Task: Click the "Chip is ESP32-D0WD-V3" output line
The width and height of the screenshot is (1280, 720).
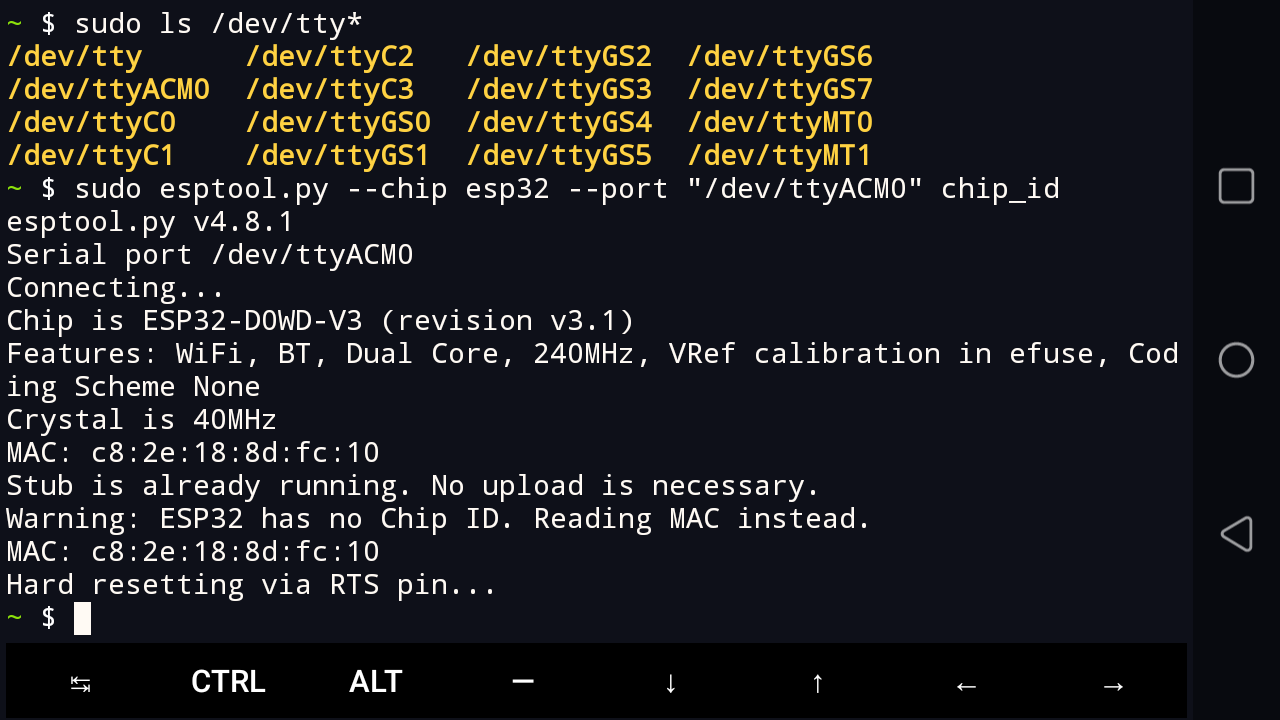Action: coord(320,321)
